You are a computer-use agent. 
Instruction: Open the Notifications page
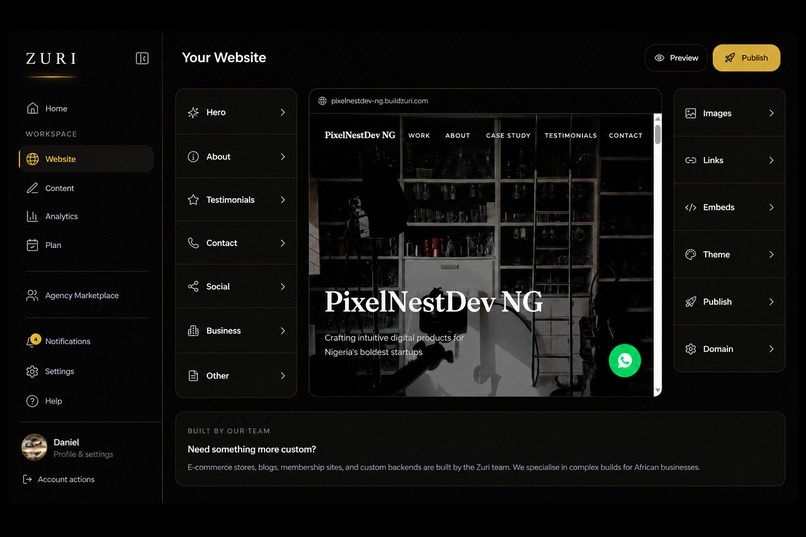86,341
